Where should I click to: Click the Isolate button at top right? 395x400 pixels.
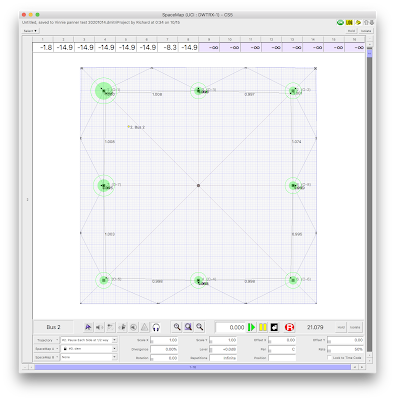click(366, 31)
